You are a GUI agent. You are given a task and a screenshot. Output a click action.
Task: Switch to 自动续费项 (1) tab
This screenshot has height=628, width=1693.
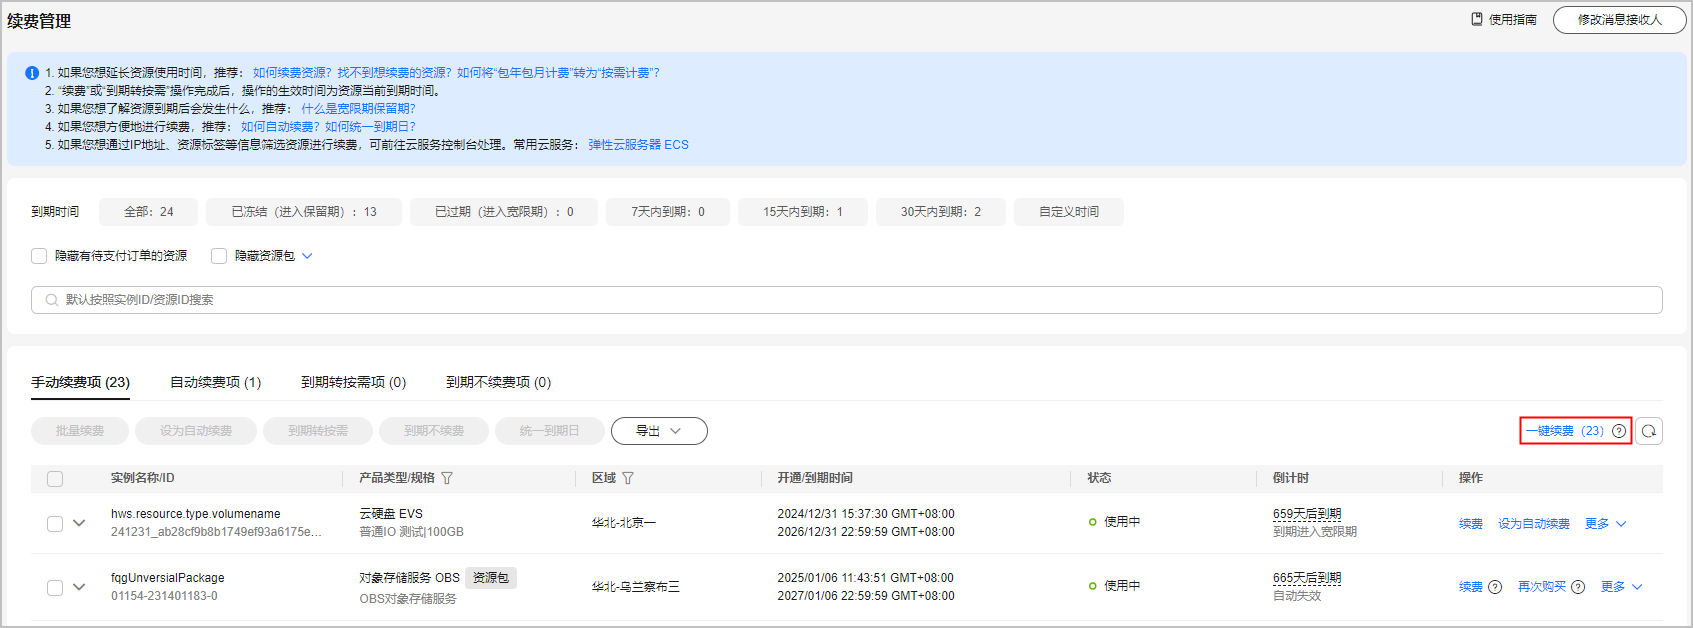(215, 382)
